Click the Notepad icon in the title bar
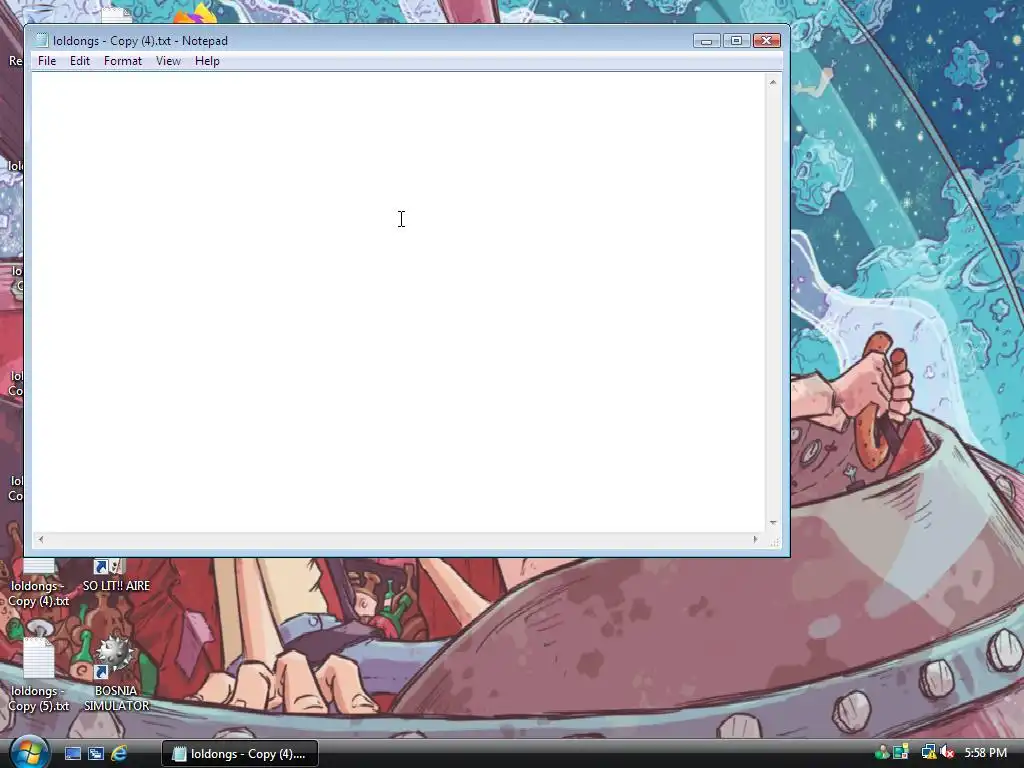 42,40
